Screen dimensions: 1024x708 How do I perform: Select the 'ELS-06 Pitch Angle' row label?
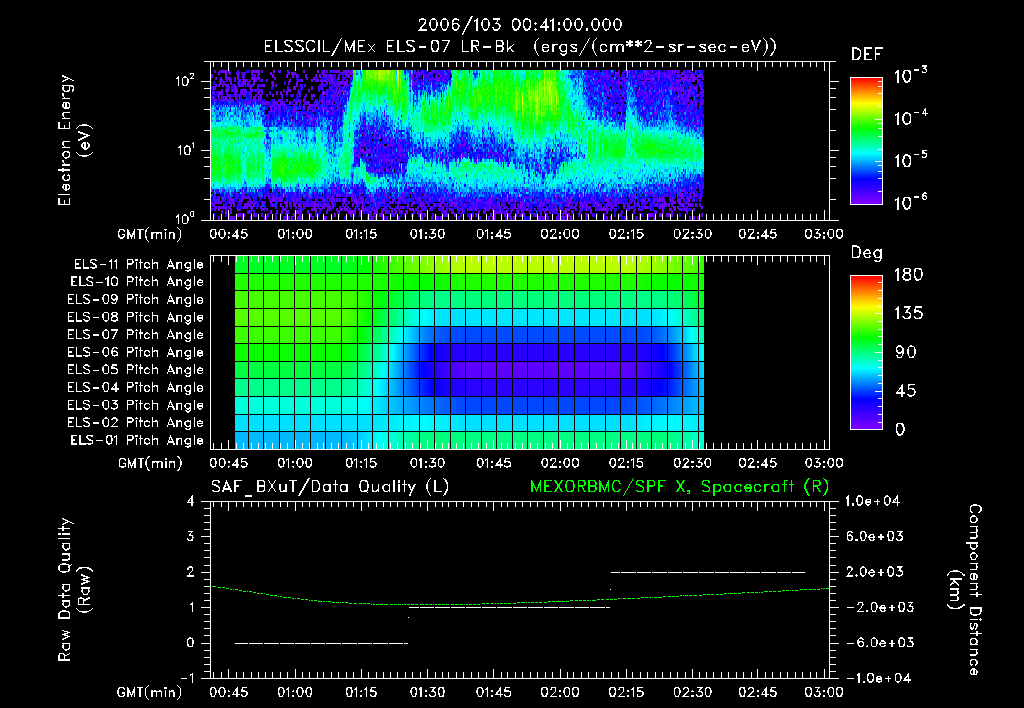[x=136, y=352]
